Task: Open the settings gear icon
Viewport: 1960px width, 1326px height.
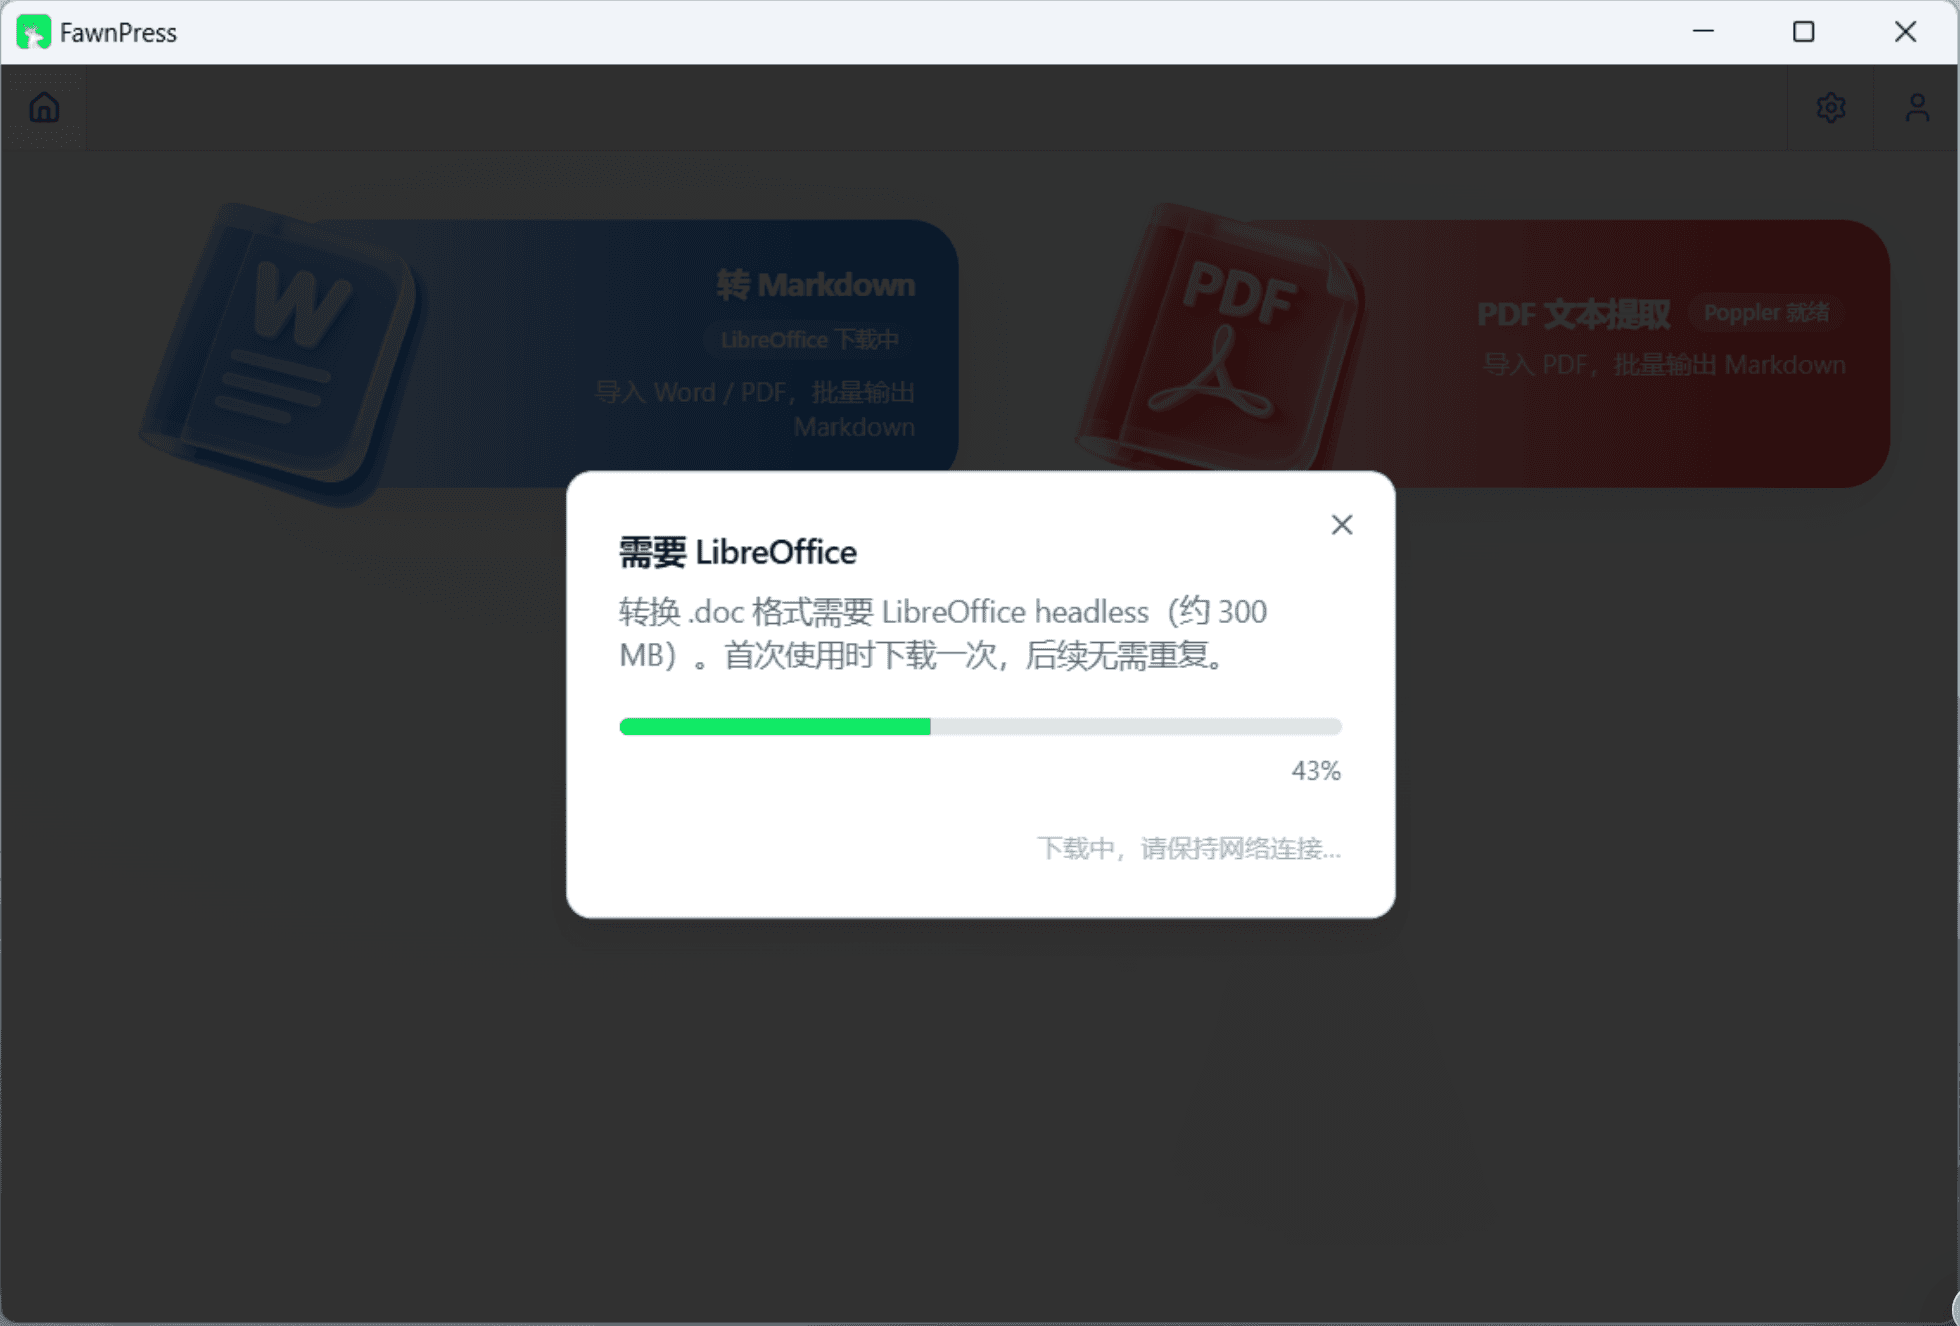Action: tap(1830, 107)
